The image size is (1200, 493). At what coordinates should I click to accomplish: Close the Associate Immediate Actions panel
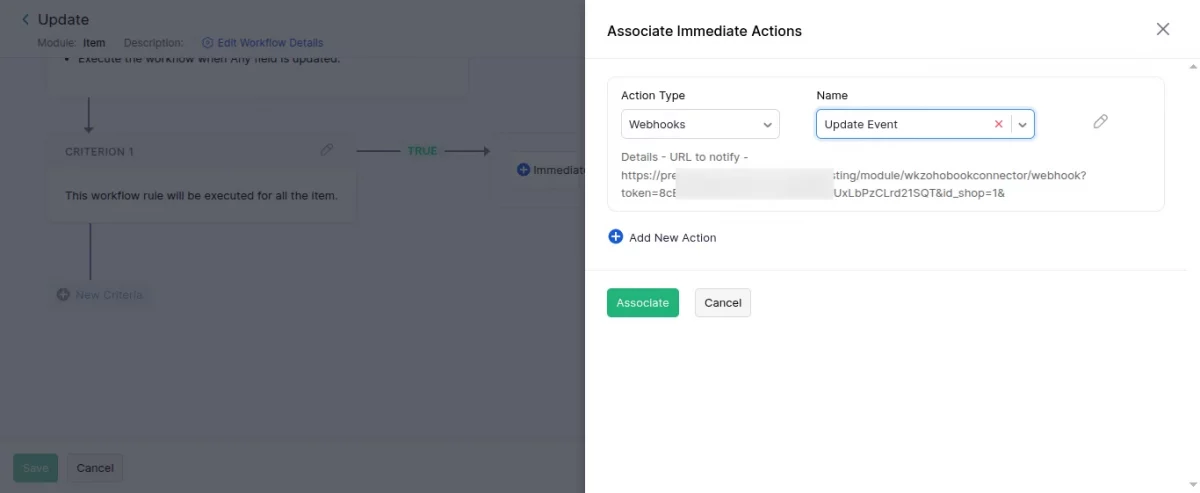click(x=1163, y=29)
